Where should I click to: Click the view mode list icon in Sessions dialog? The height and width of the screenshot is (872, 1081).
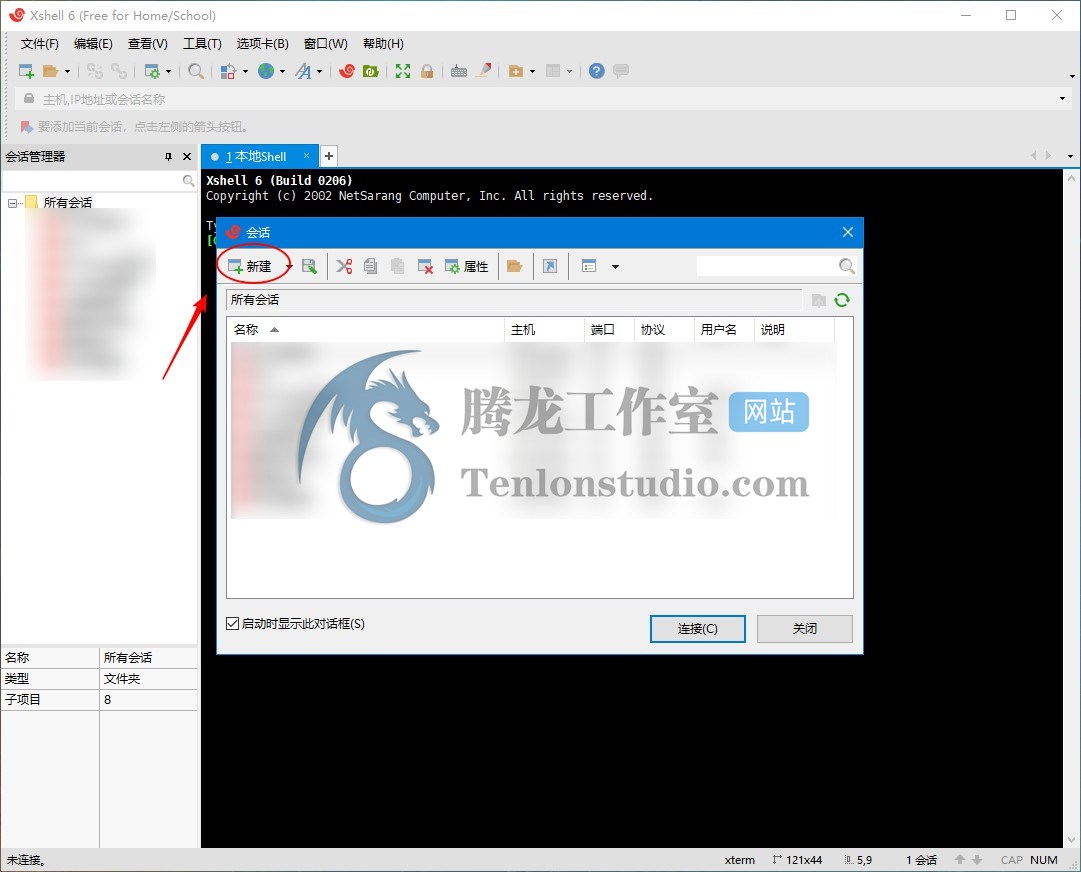tap(589, 266)
